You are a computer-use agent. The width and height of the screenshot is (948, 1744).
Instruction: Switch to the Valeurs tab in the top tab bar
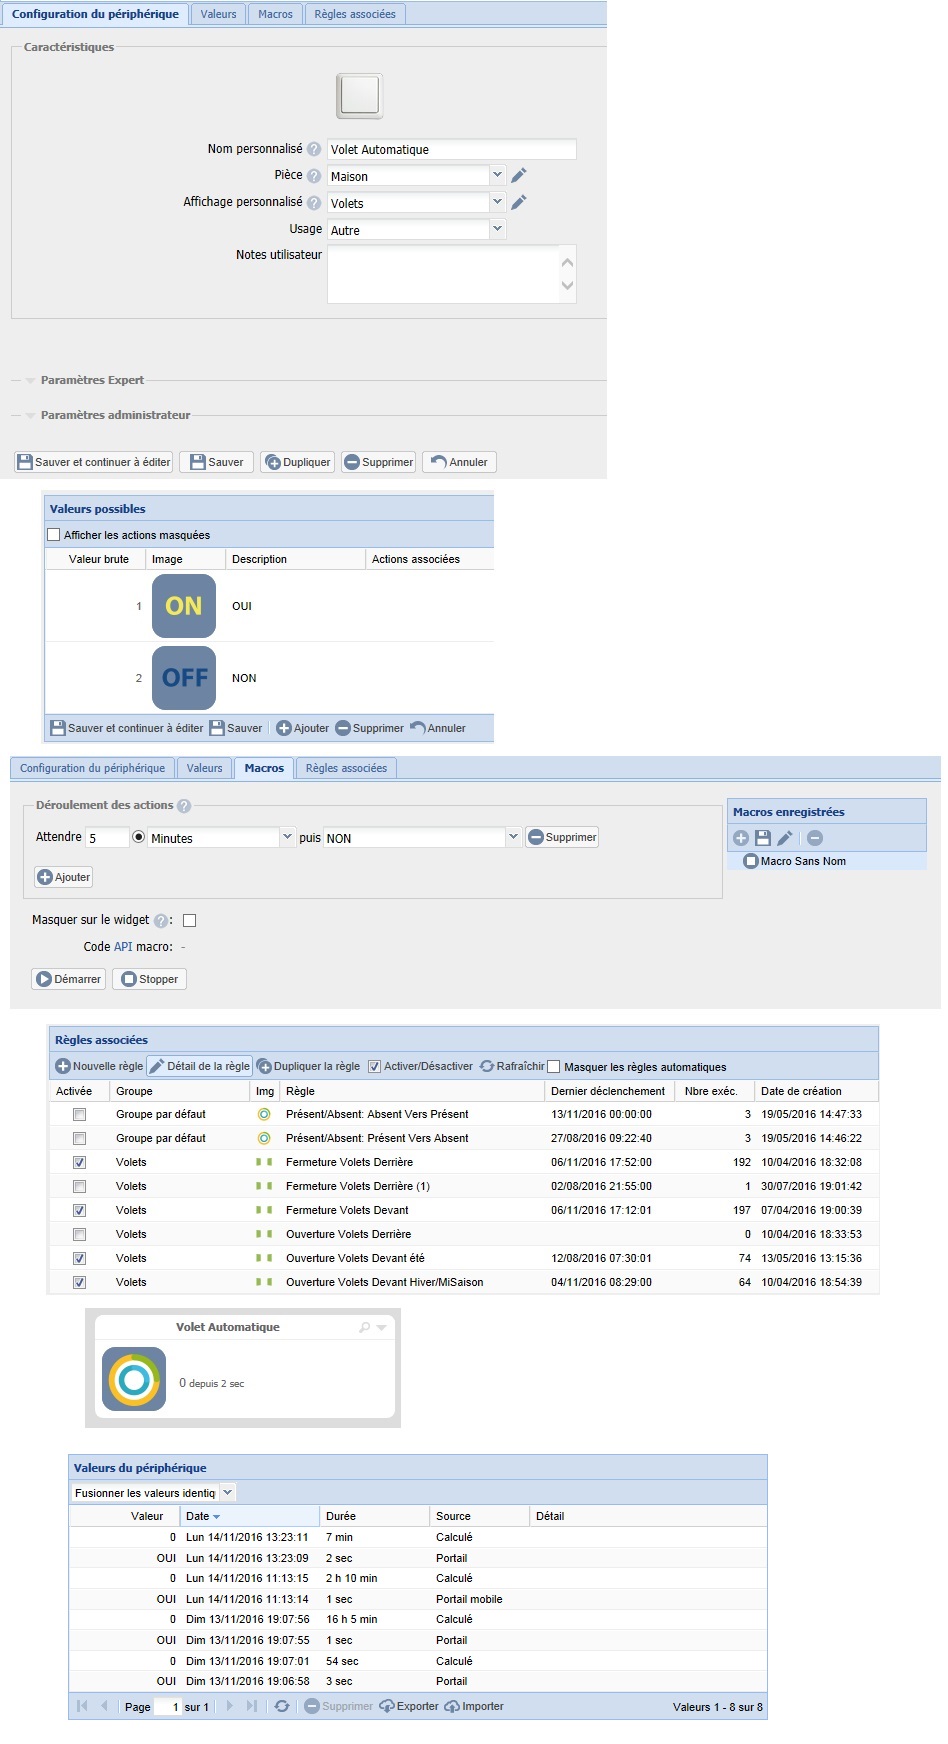pyautogui.click(x=218, y=14)
